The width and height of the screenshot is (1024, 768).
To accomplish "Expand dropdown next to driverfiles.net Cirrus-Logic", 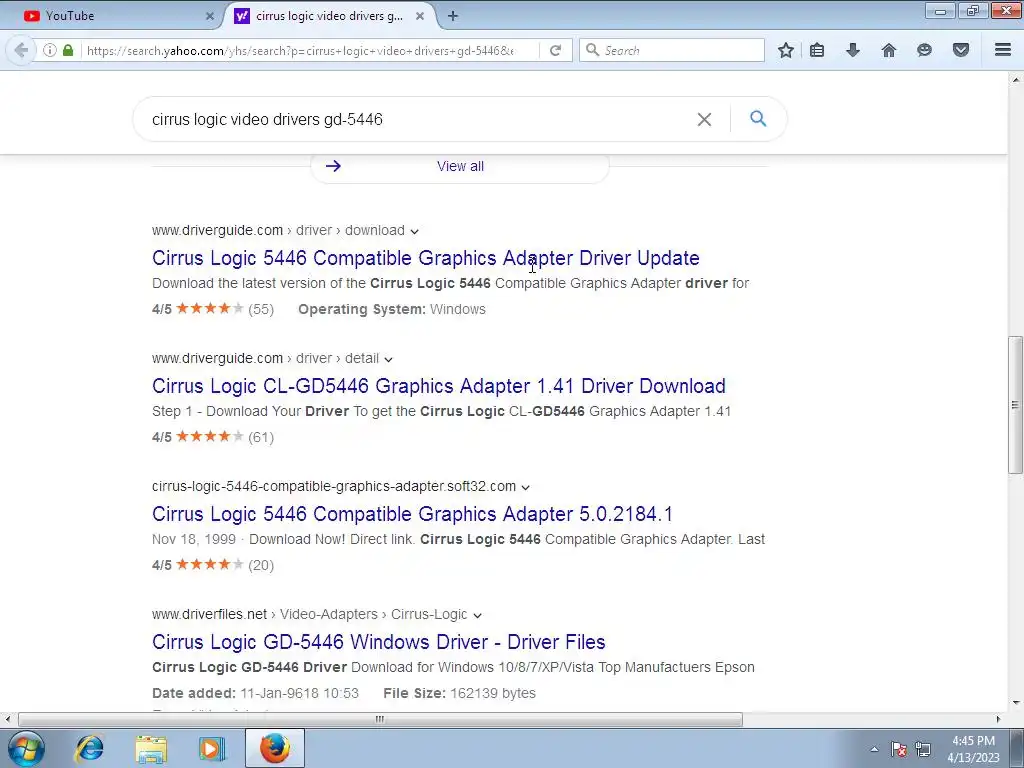I will pyautogui.click(x=477, y=615).
